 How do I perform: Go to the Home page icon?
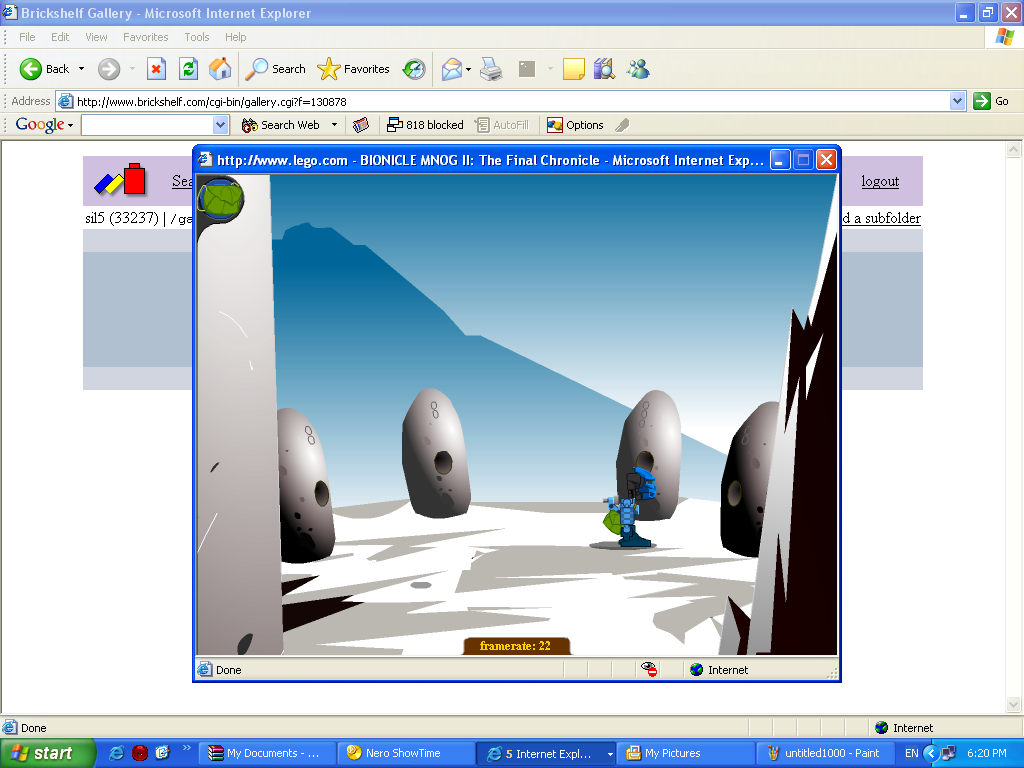[220, 69]
